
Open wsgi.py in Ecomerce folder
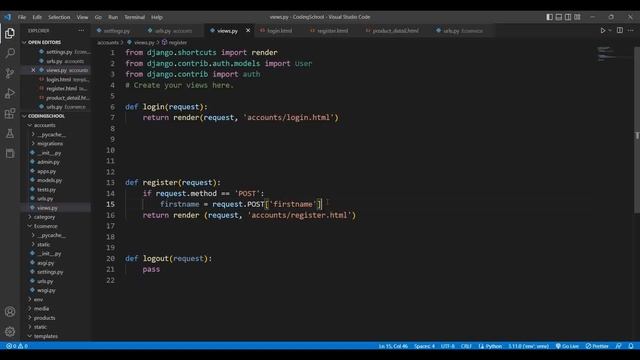click(x=46, y=291)
